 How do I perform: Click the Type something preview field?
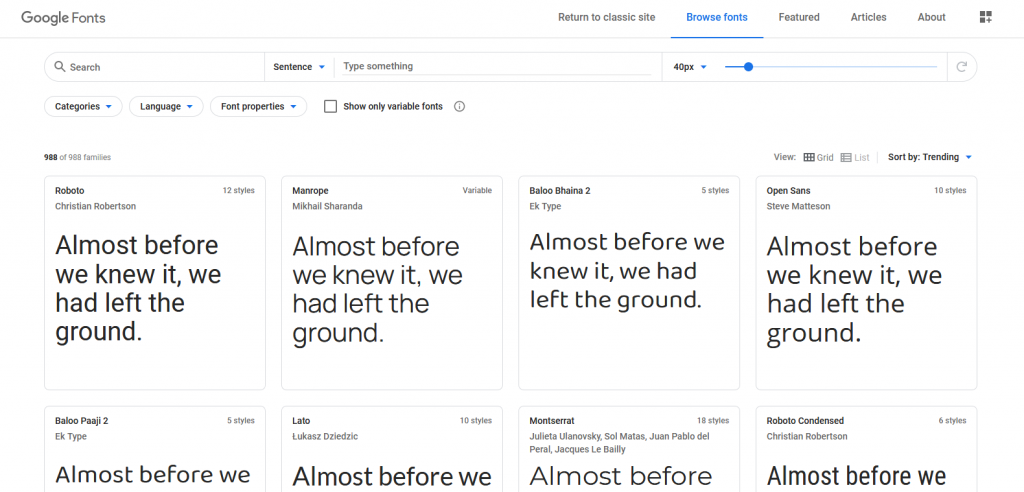click(x=497, y=66)
